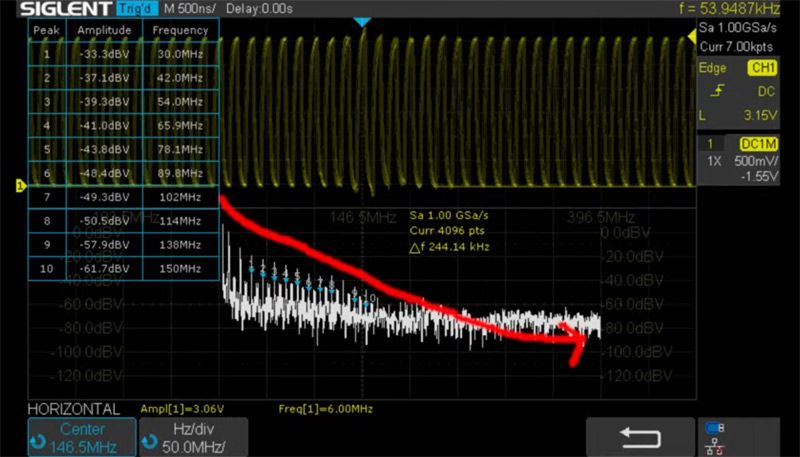
Task: Click the channel 1 ground reference marker
Action: point(17,186)
